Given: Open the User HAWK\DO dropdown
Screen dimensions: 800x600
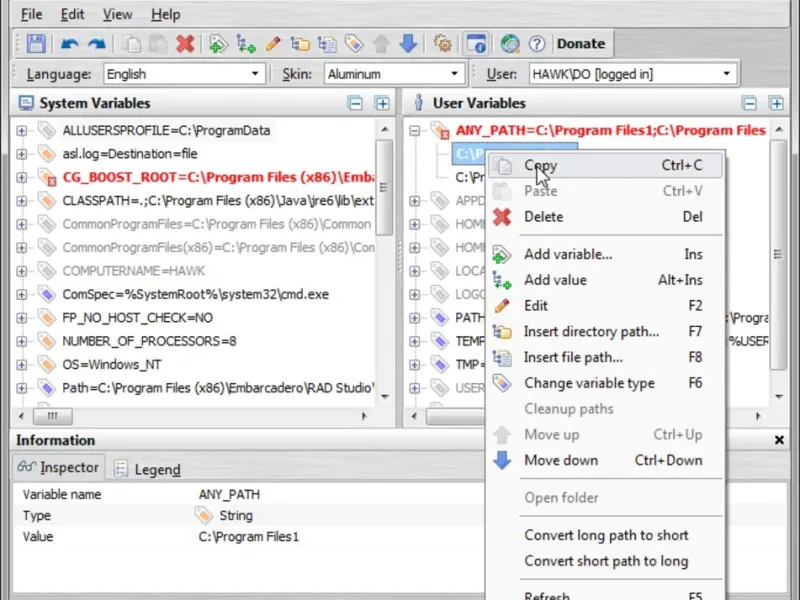Looking at the screenshot, I should tap(633, 74).
